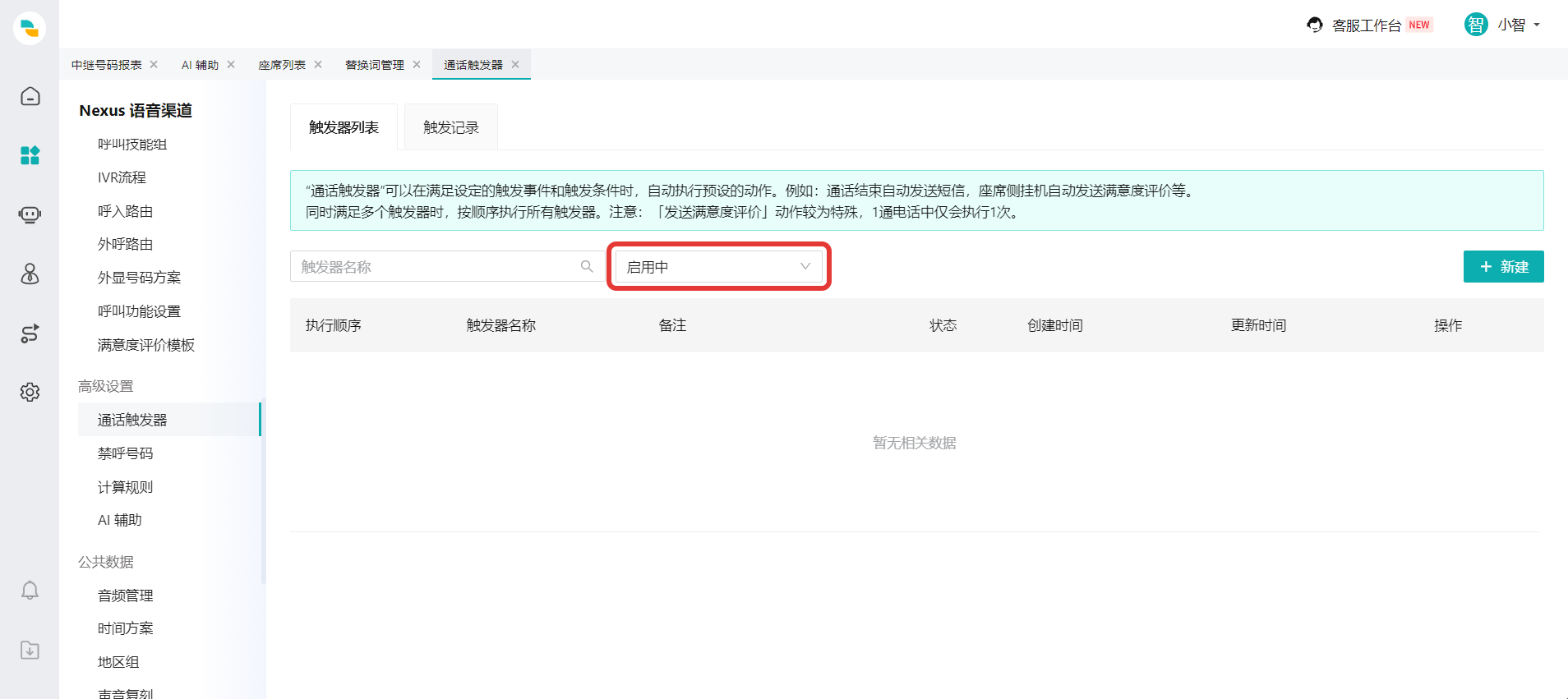
Task: Open the notification bell icon
Action: pos(30,590)
